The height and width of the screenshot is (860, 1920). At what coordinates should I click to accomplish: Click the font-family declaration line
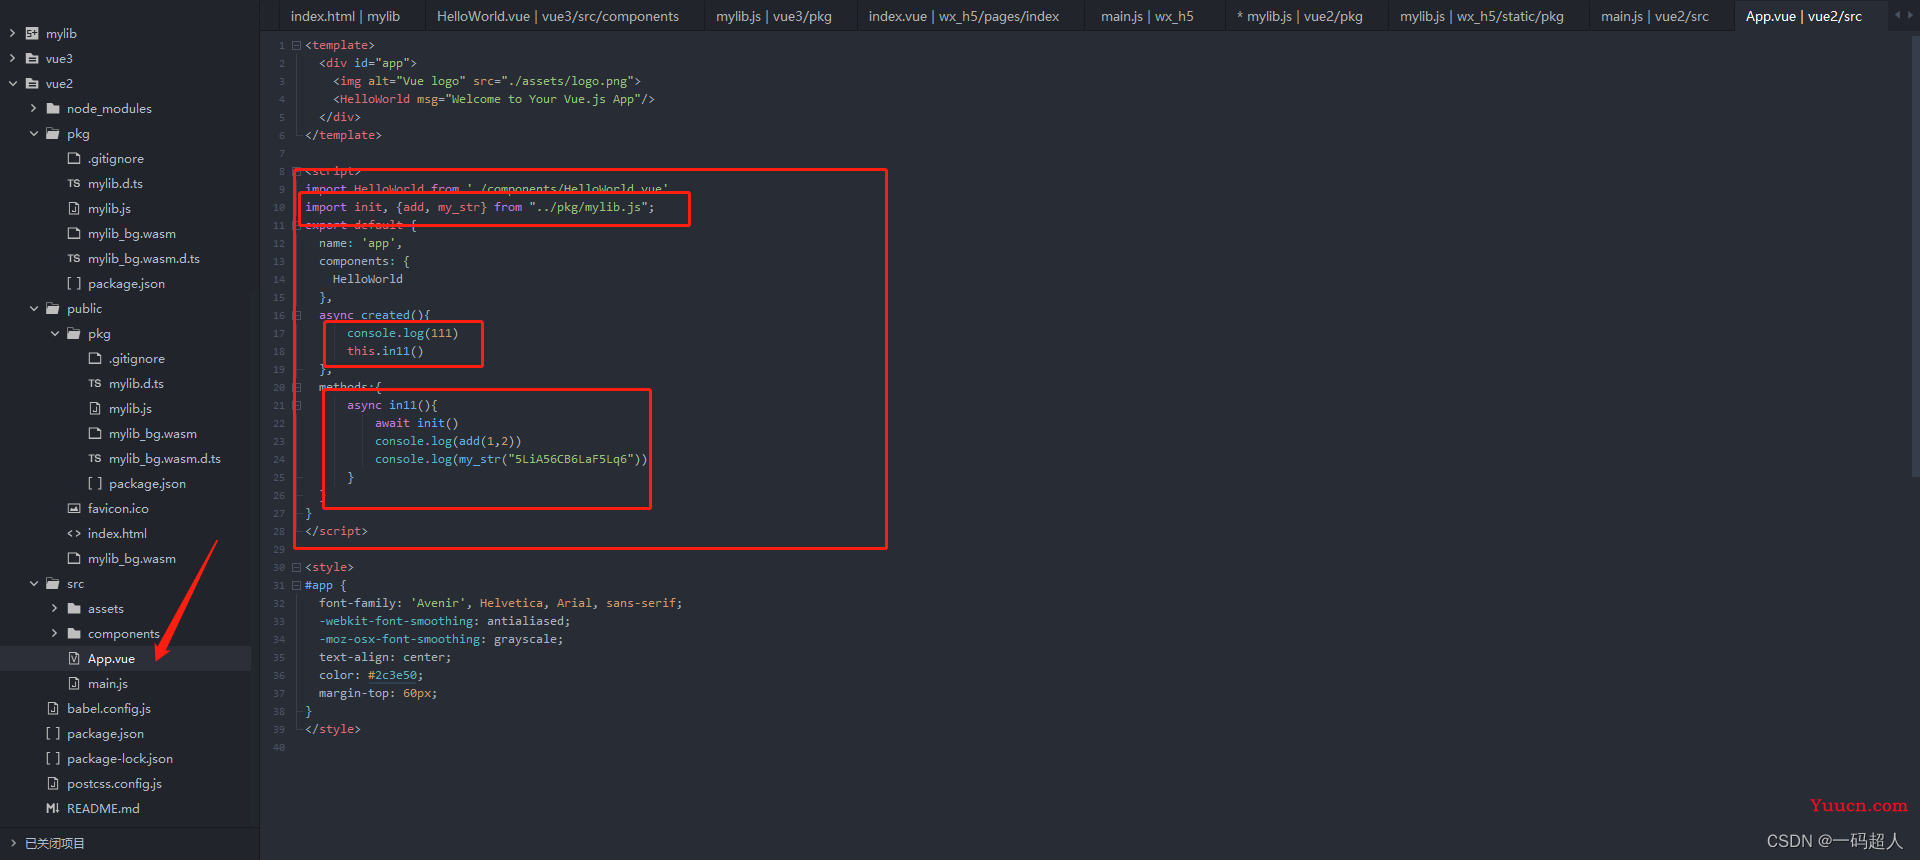point(501,603)
